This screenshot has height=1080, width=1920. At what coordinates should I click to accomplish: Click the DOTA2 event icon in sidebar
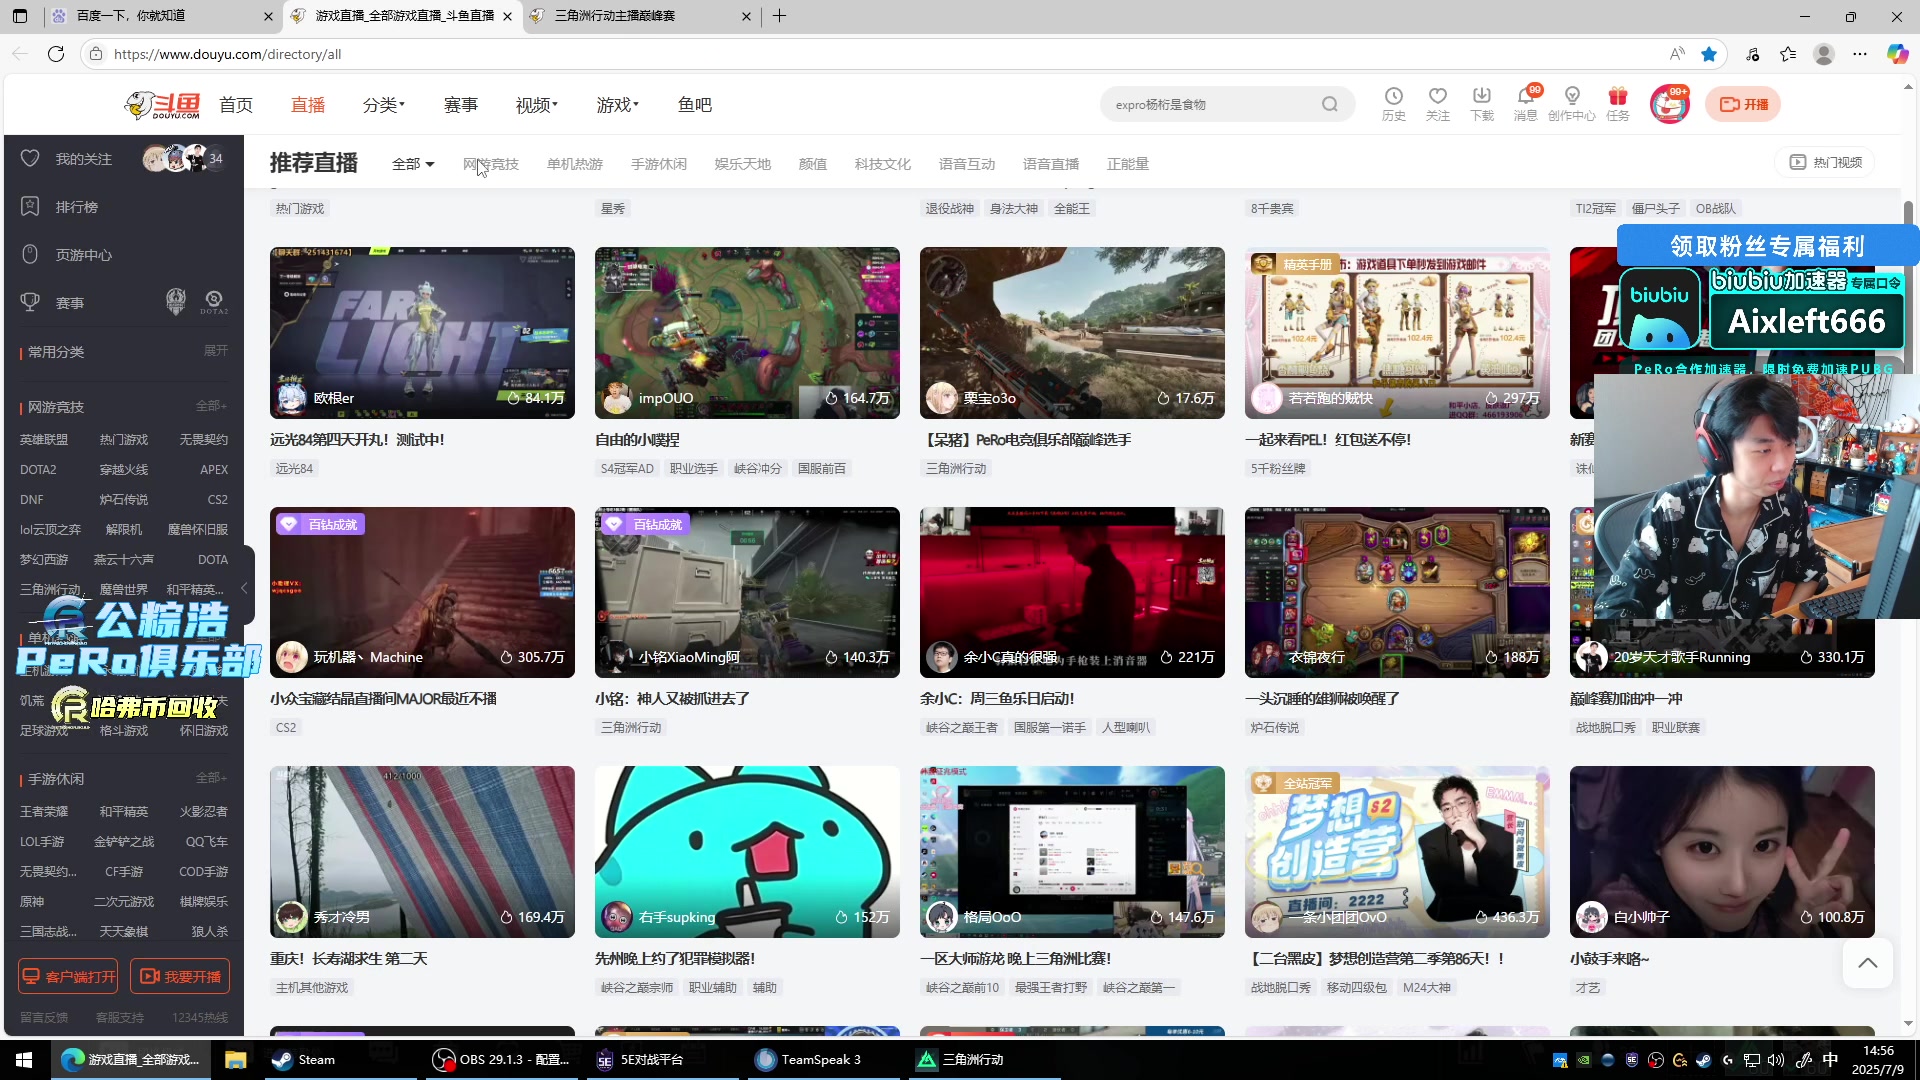click(213, 301)
